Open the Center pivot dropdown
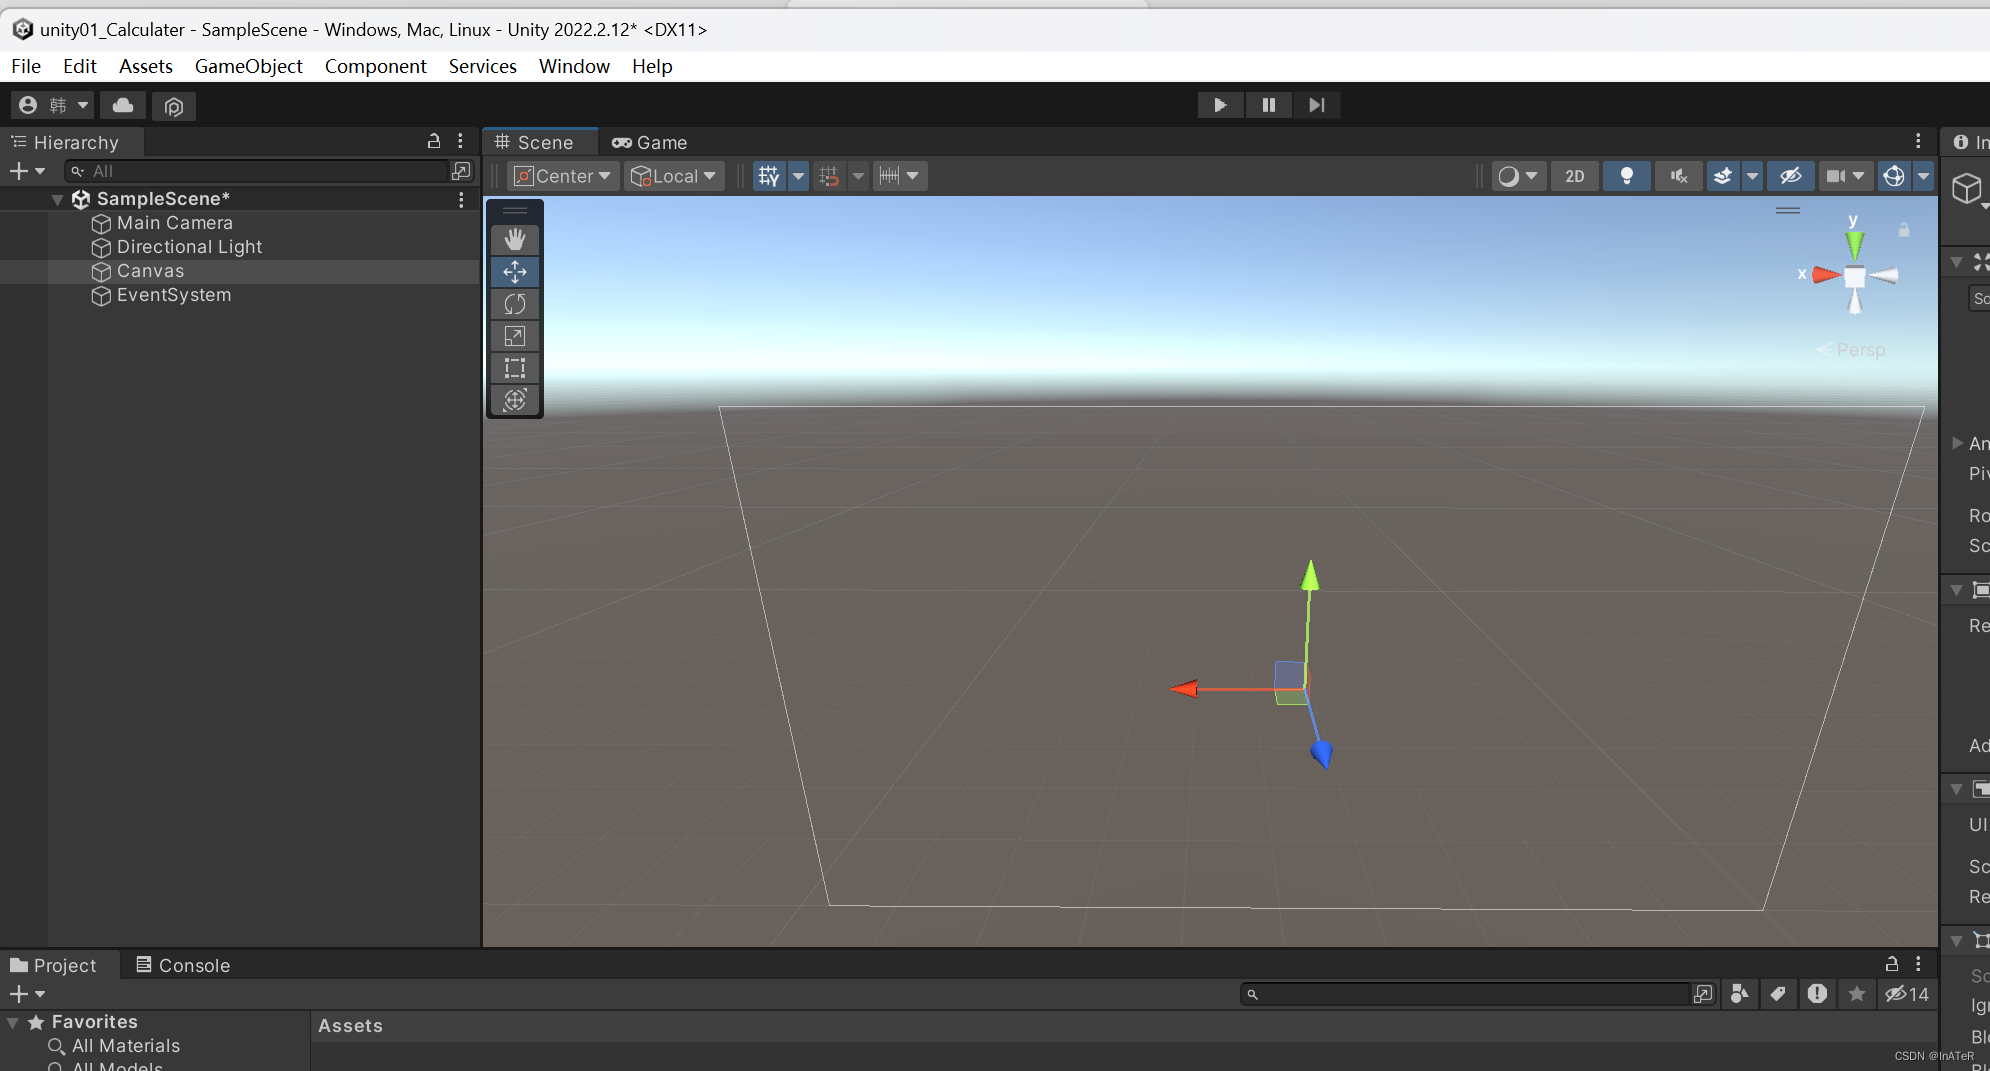This screenshot has width=1990, height=1071. click(x=561, y=176)
